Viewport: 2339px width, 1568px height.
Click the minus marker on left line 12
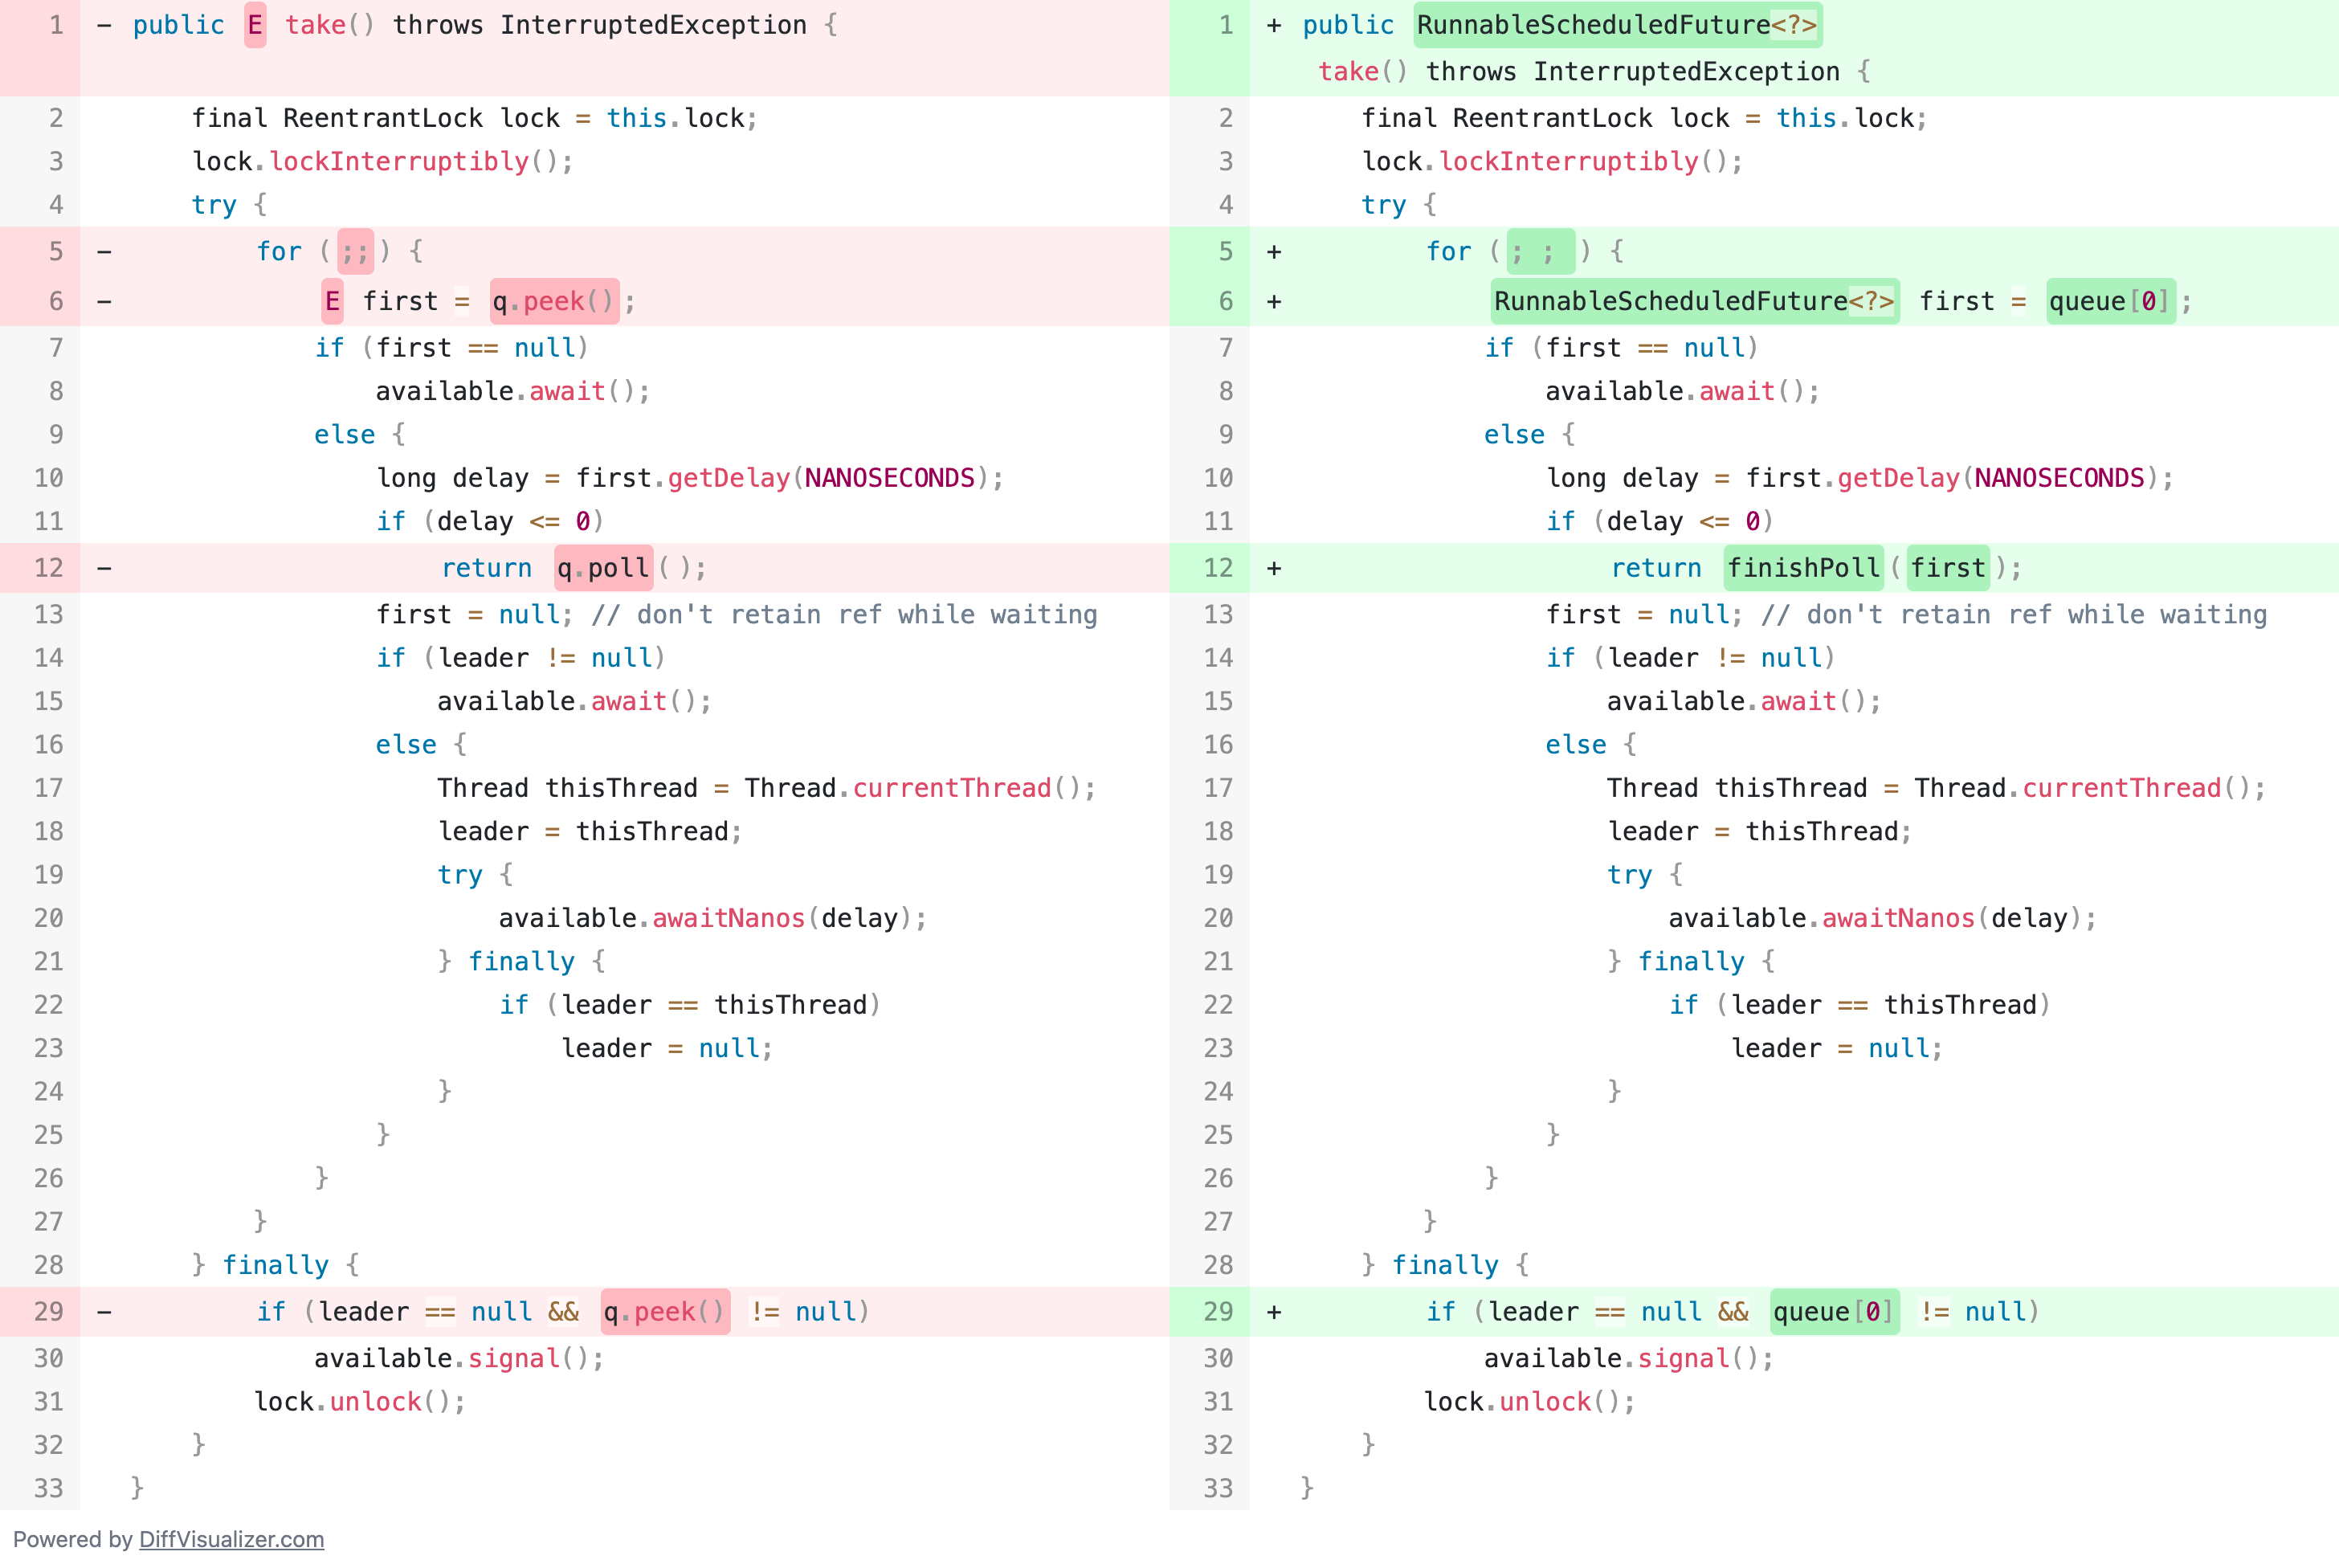tap(104, 568)
